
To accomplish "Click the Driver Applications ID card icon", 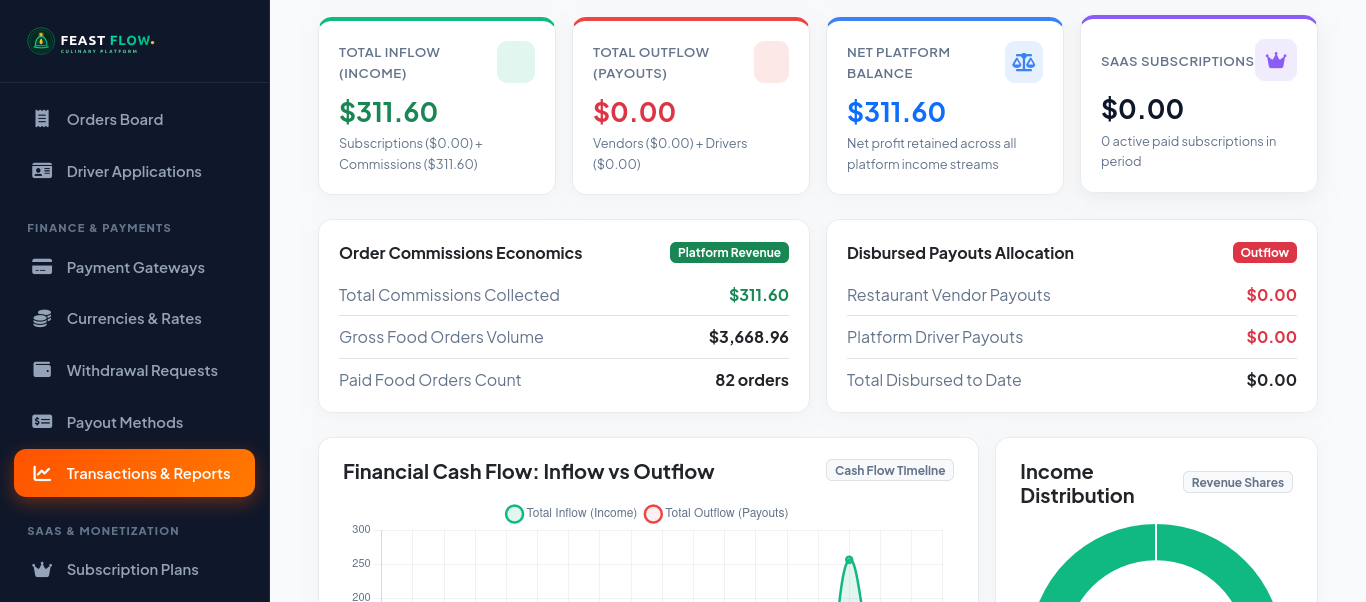I will 42,171.
